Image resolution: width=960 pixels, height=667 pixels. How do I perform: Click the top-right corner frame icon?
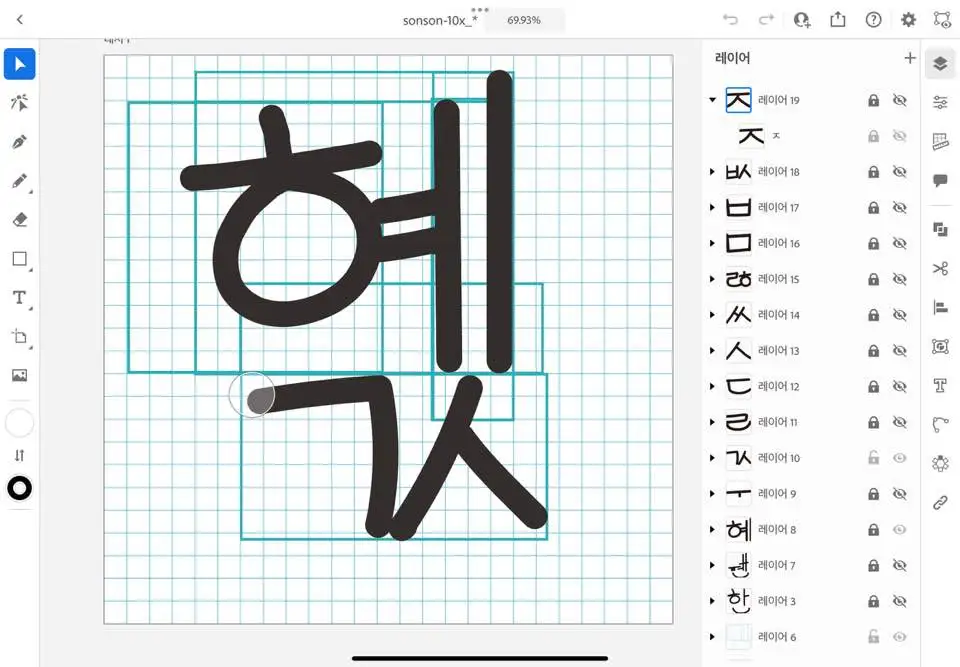point(942,20)
